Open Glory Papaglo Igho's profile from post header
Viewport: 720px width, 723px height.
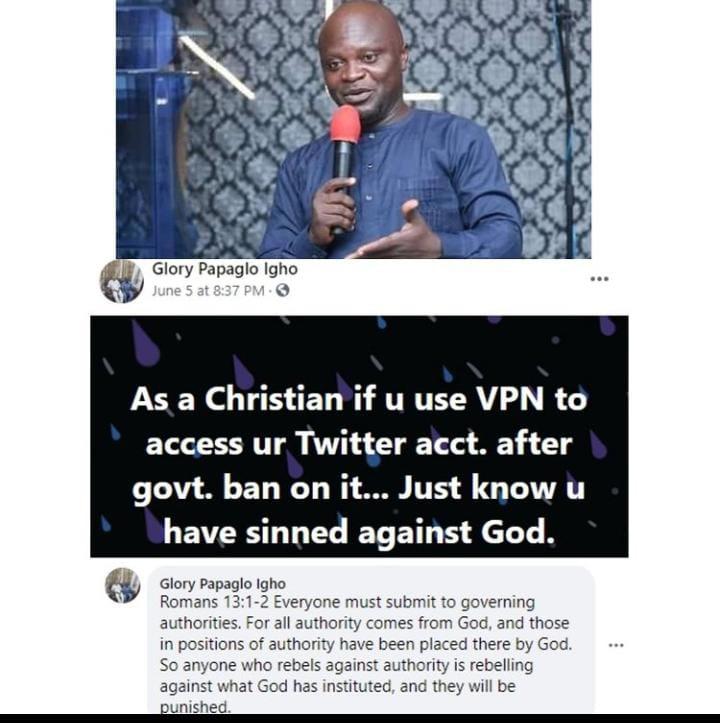tap(225, 269)
